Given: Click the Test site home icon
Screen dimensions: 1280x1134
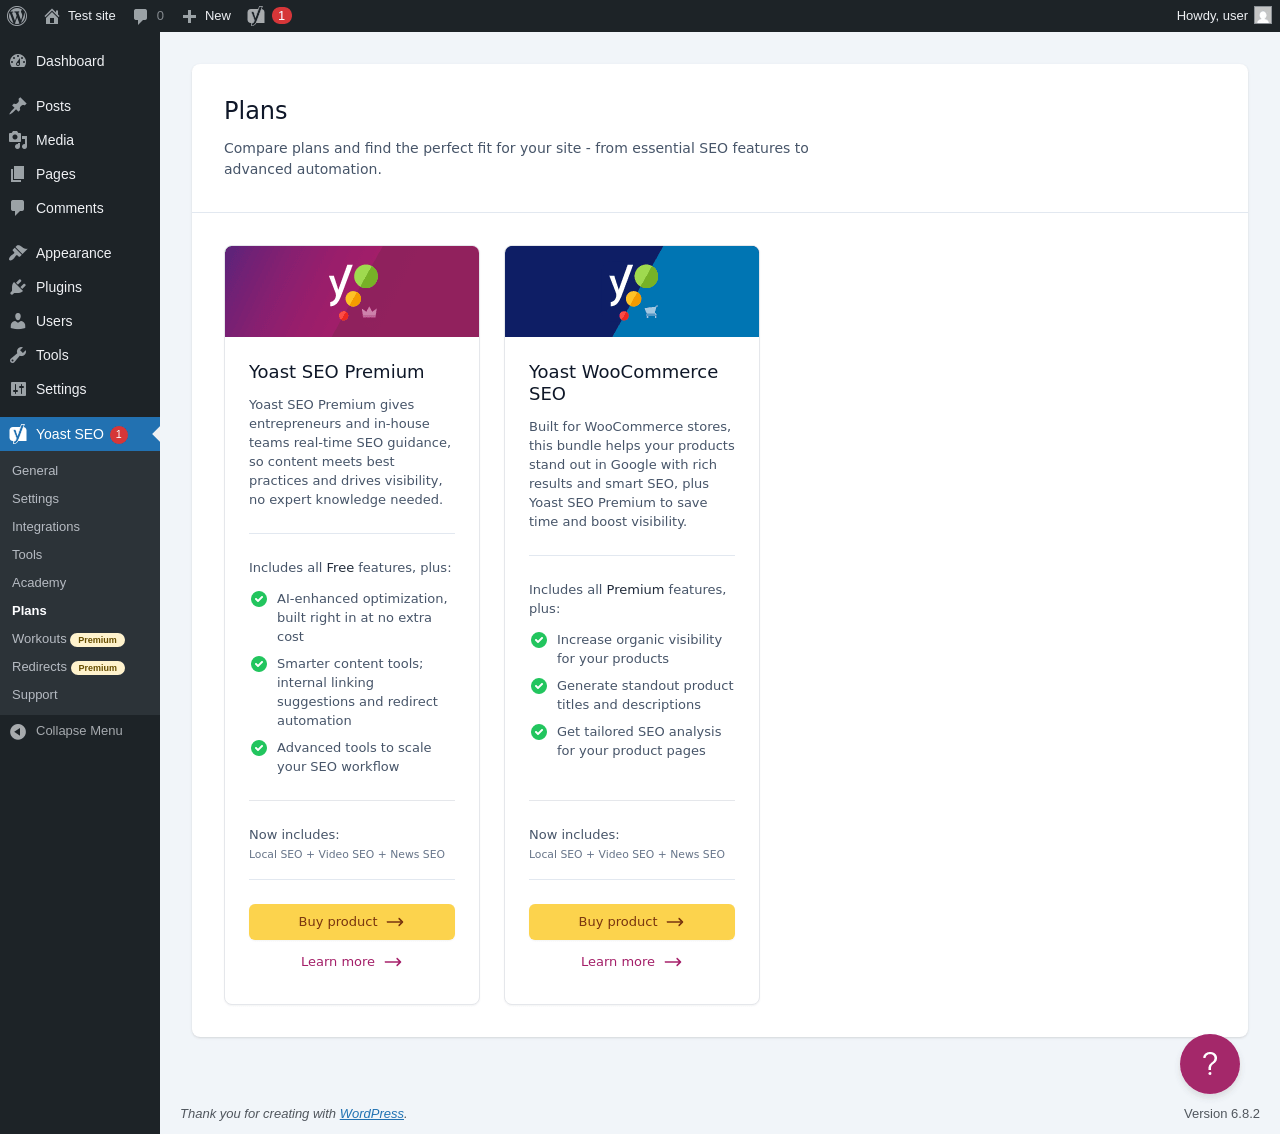Looking at the screenshot, I should [x=52, y=16].
